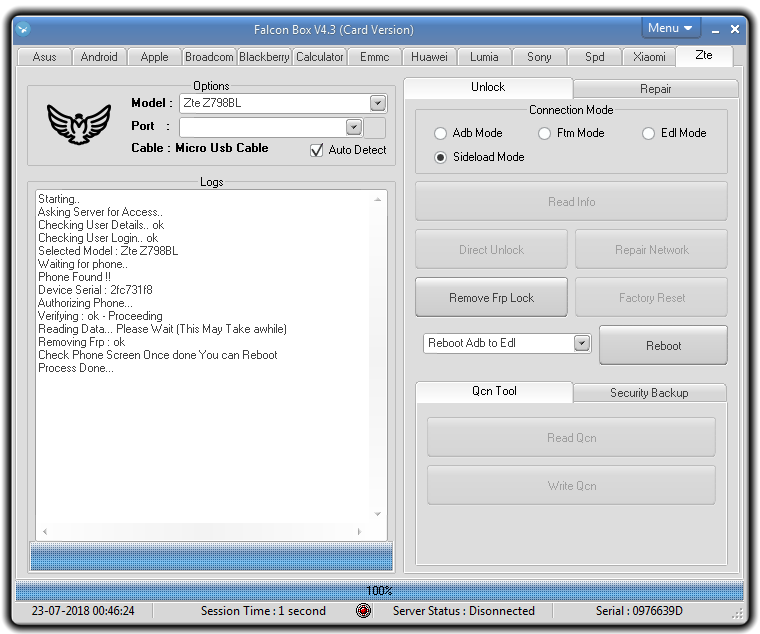Image resolution: width=760 pixels, height=634 pixels.
Task: Open the Repair sub-tab
Action: click(x=655, y=89)
